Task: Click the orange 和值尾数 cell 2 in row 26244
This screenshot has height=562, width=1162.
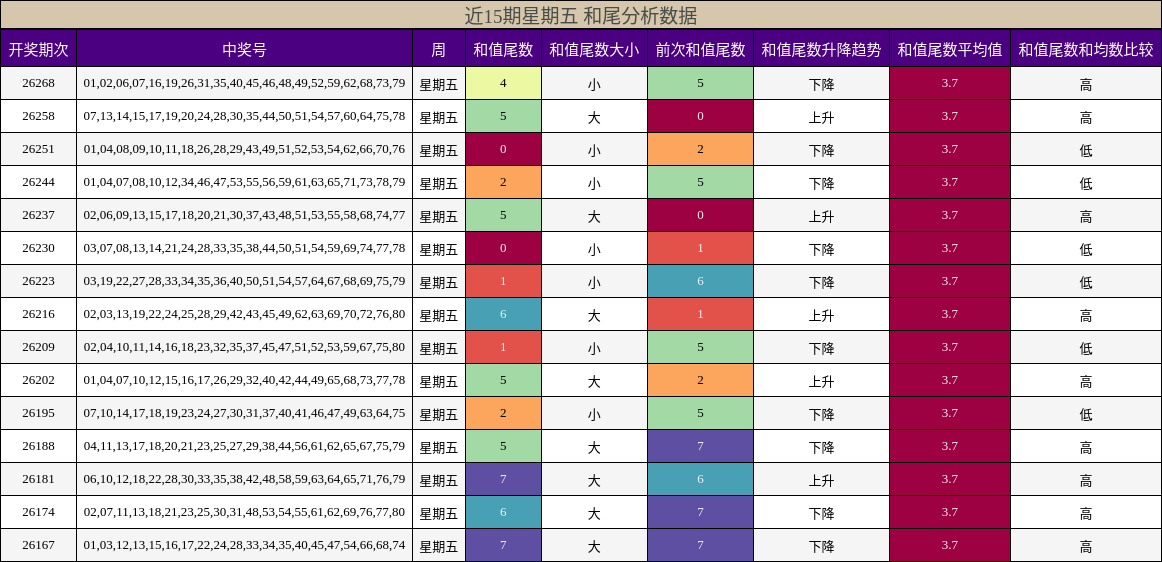Action: coord(503,182)
